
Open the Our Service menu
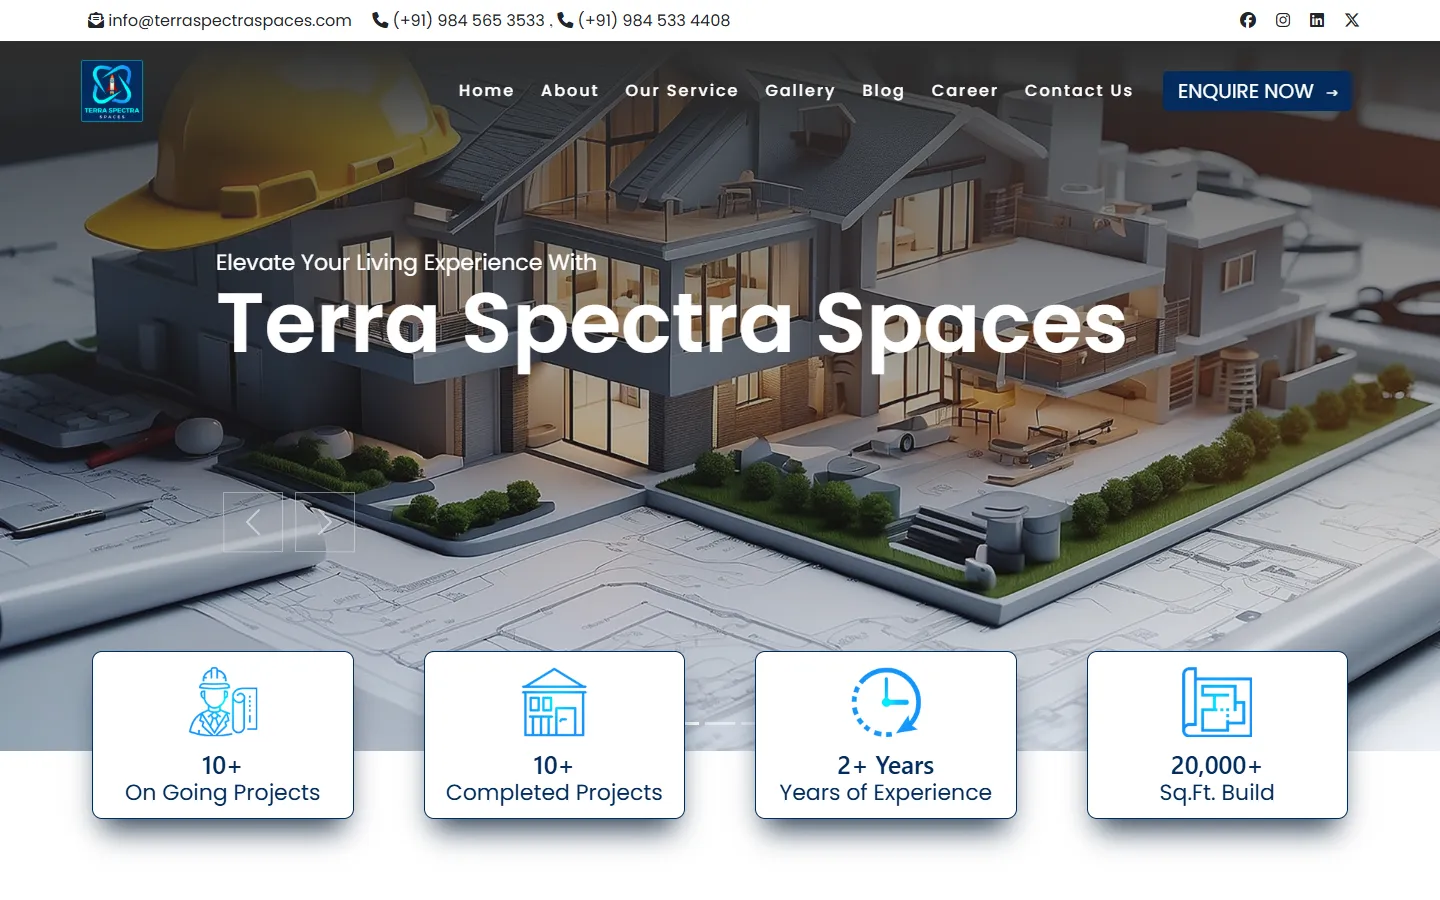click(682, 90)
